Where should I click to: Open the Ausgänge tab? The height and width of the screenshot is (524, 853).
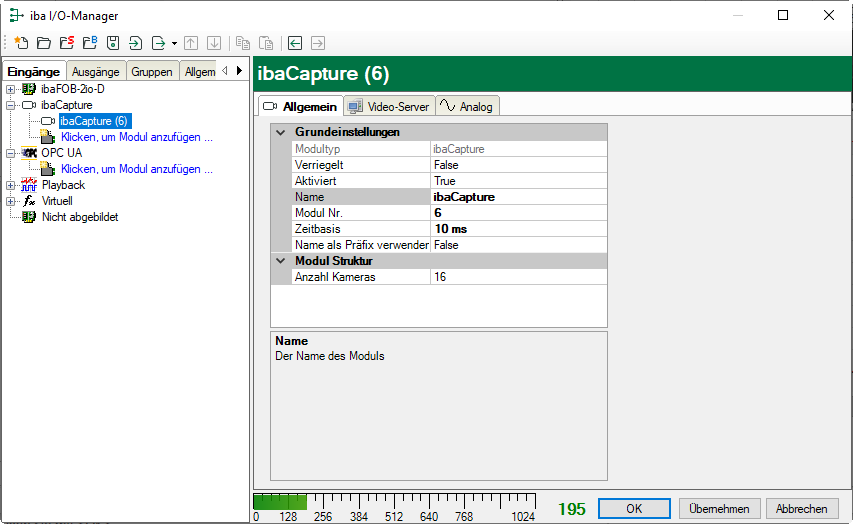[x=96, y=71]
